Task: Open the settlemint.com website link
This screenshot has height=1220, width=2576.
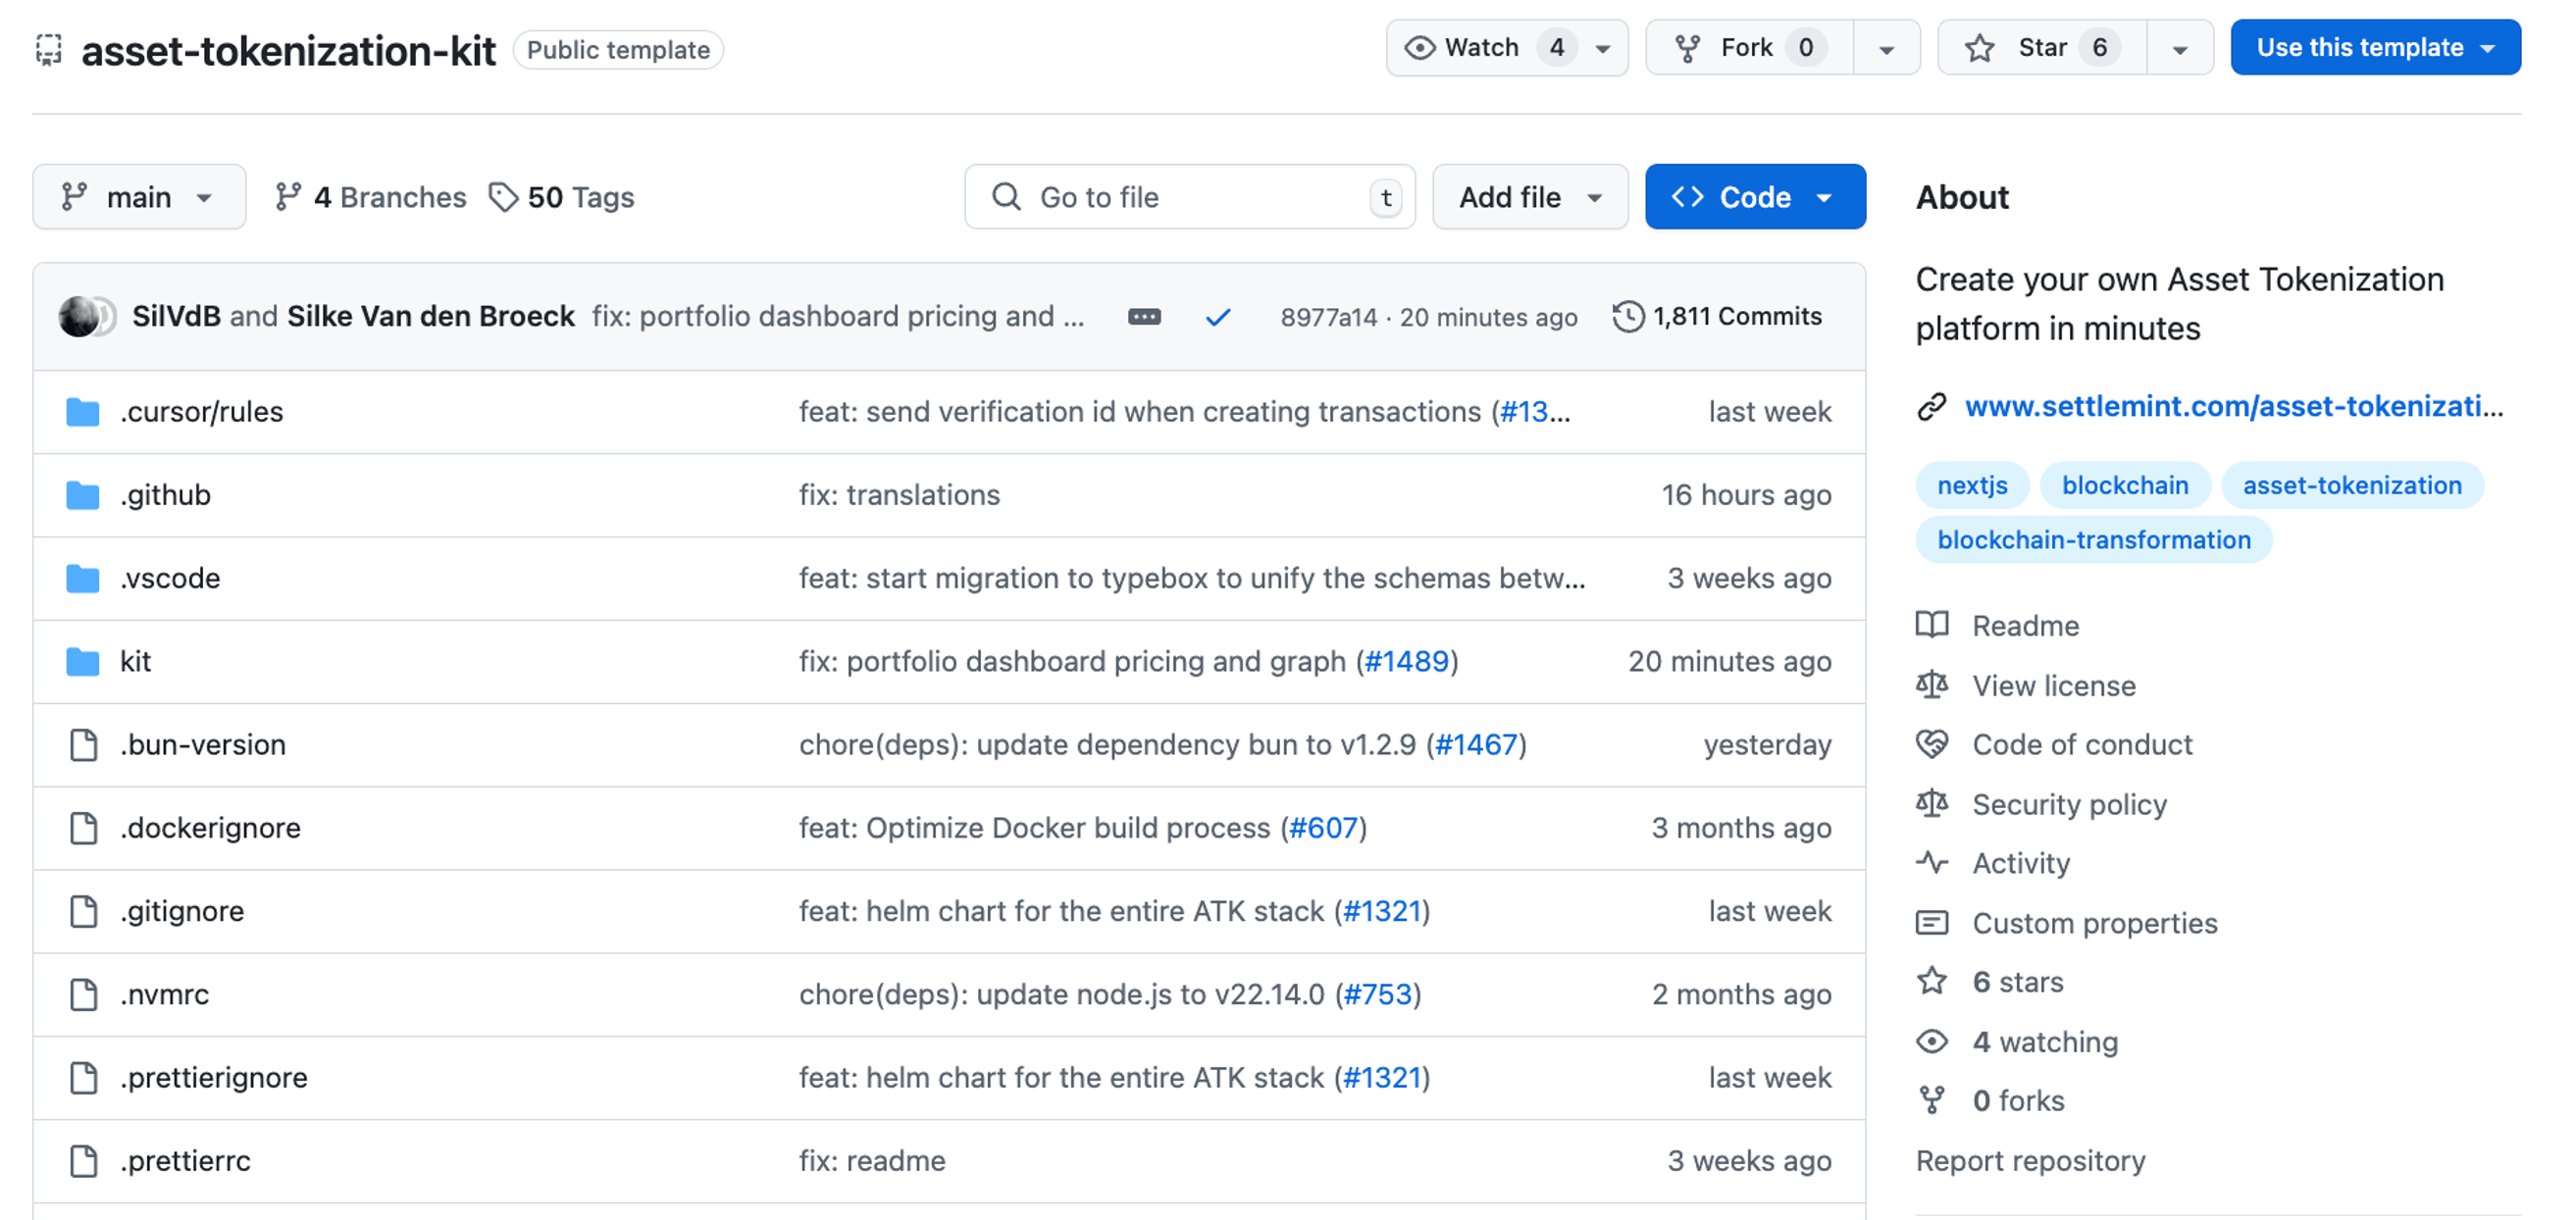Action: click(x=2233, y=405)
